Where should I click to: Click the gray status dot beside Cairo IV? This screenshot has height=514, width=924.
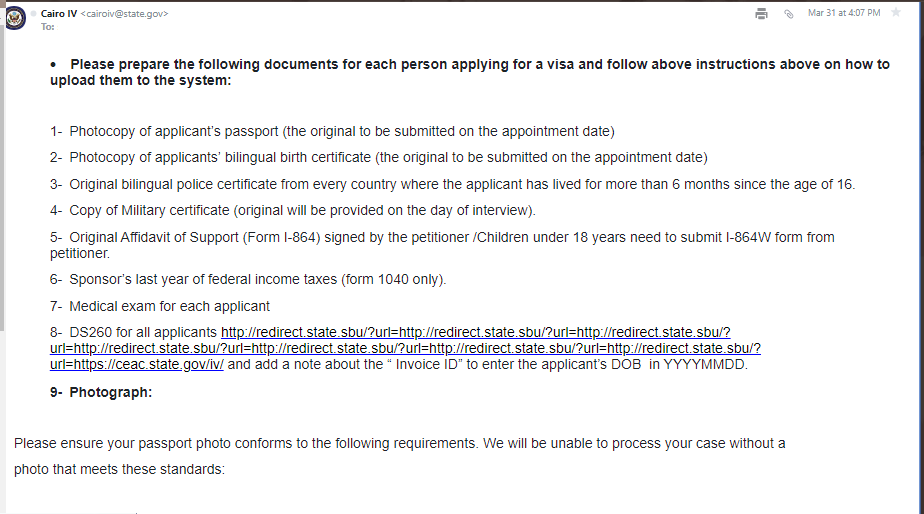(34, 14)
